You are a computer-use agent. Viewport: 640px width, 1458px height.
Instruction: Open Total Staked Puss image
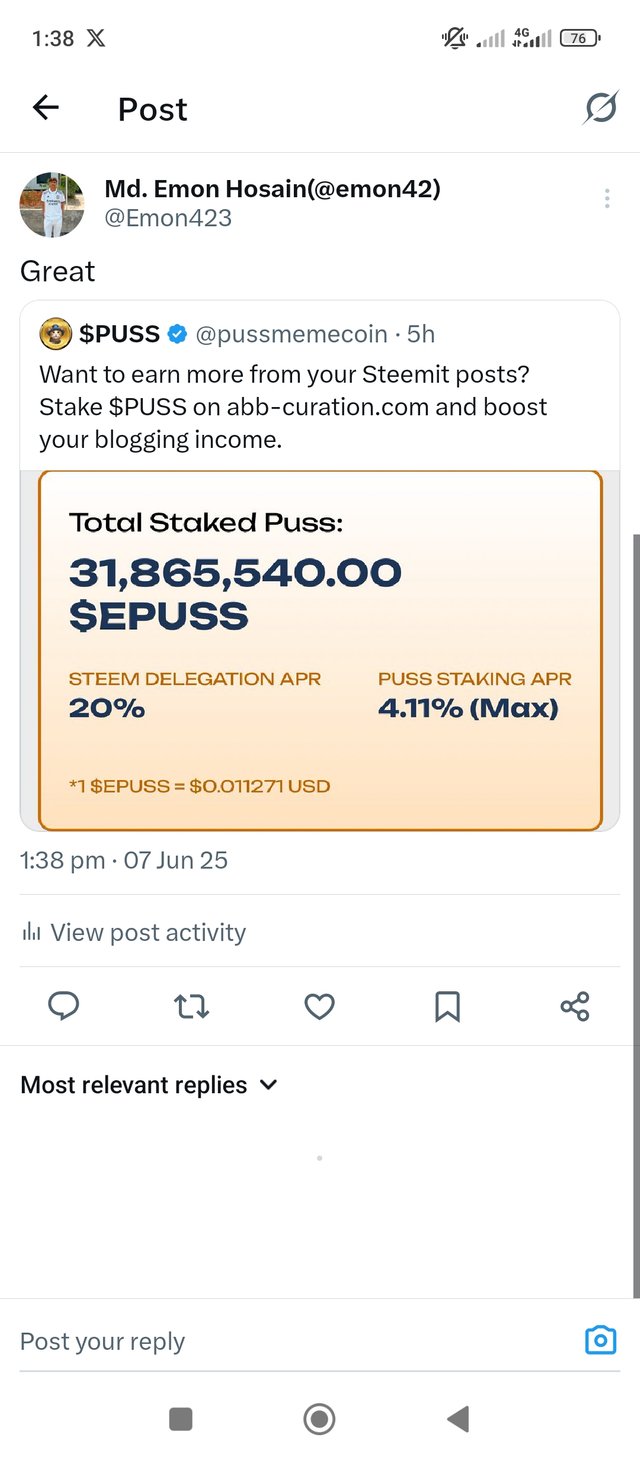pos(320,650)
